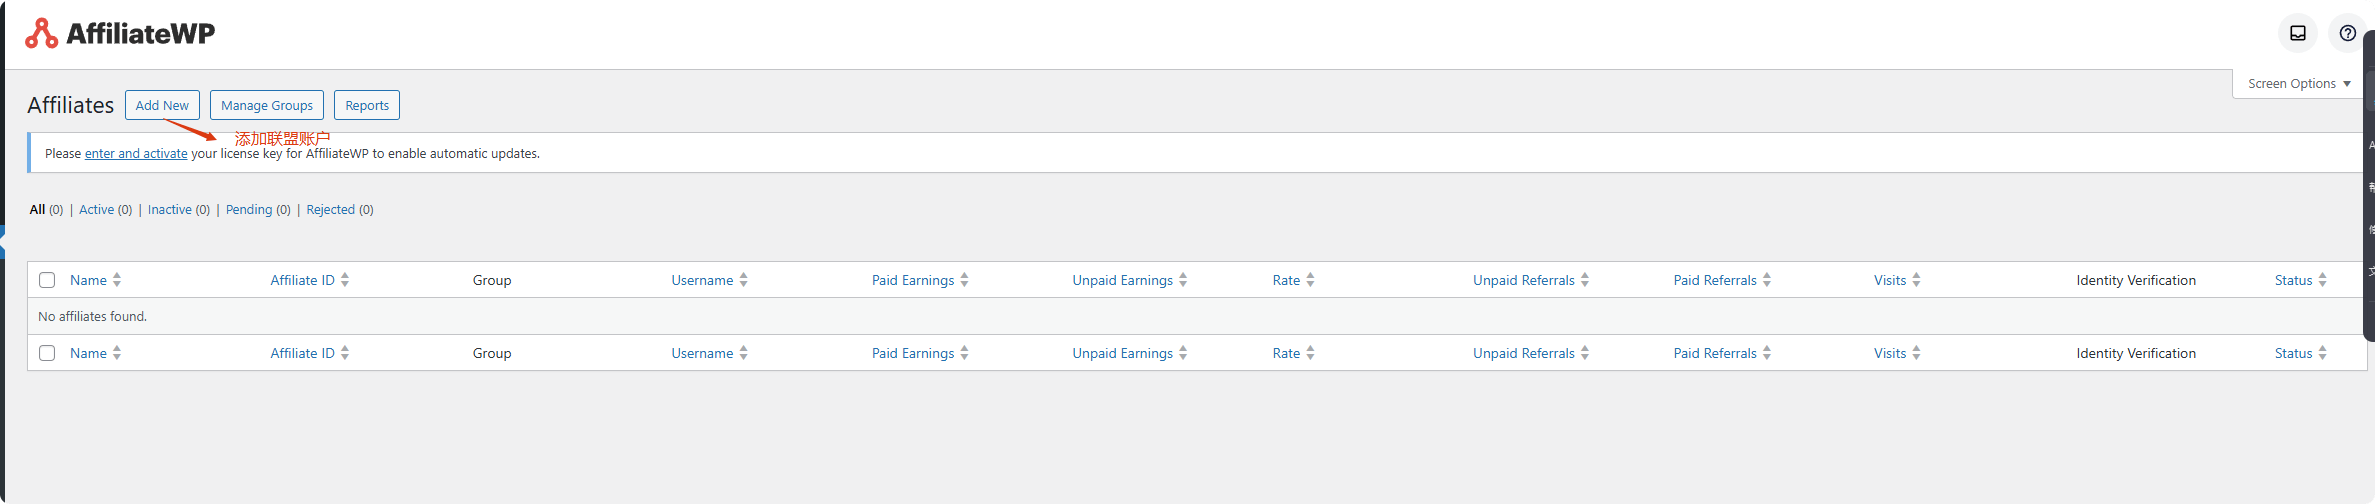Expand the Screen Options dropdown
The height and width of the screenshot is (504, 2375).
tap(2298, 84)
